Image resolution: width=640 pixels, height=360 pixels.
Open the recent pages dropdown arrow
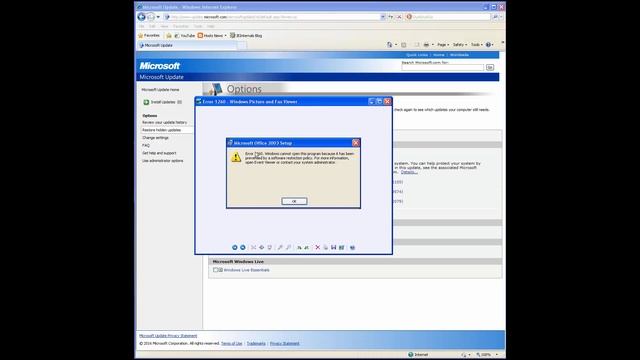pos(158,17)
